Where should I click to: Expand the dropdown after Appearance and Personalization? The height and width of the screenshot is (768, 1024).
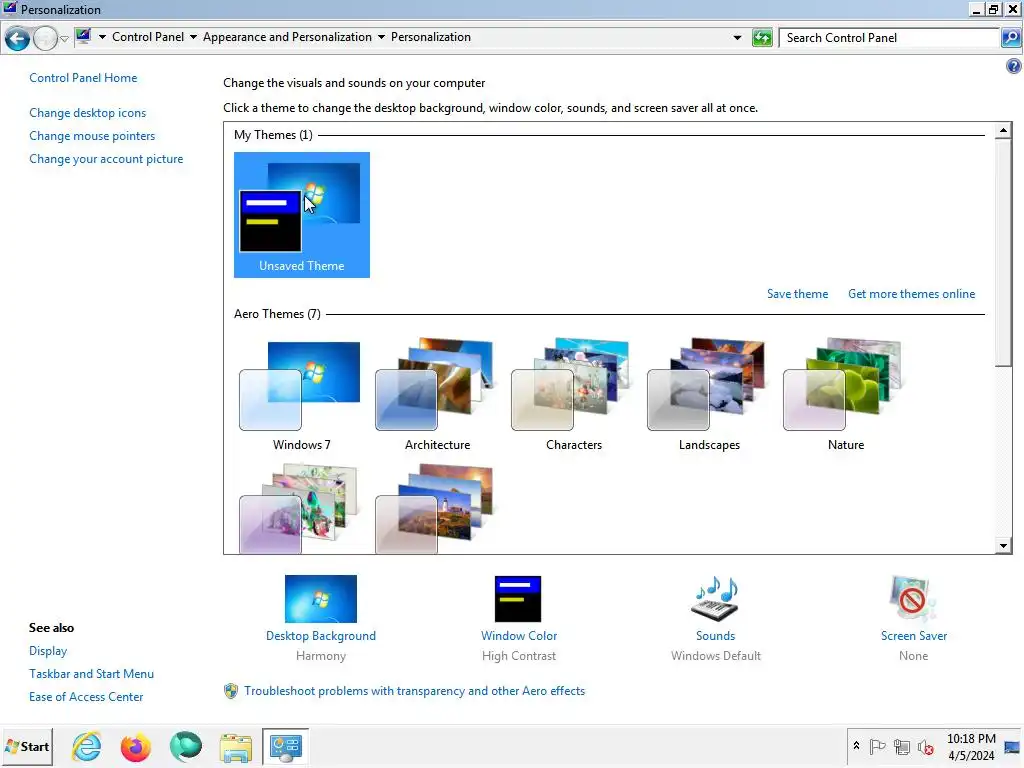tap(381, 37)
